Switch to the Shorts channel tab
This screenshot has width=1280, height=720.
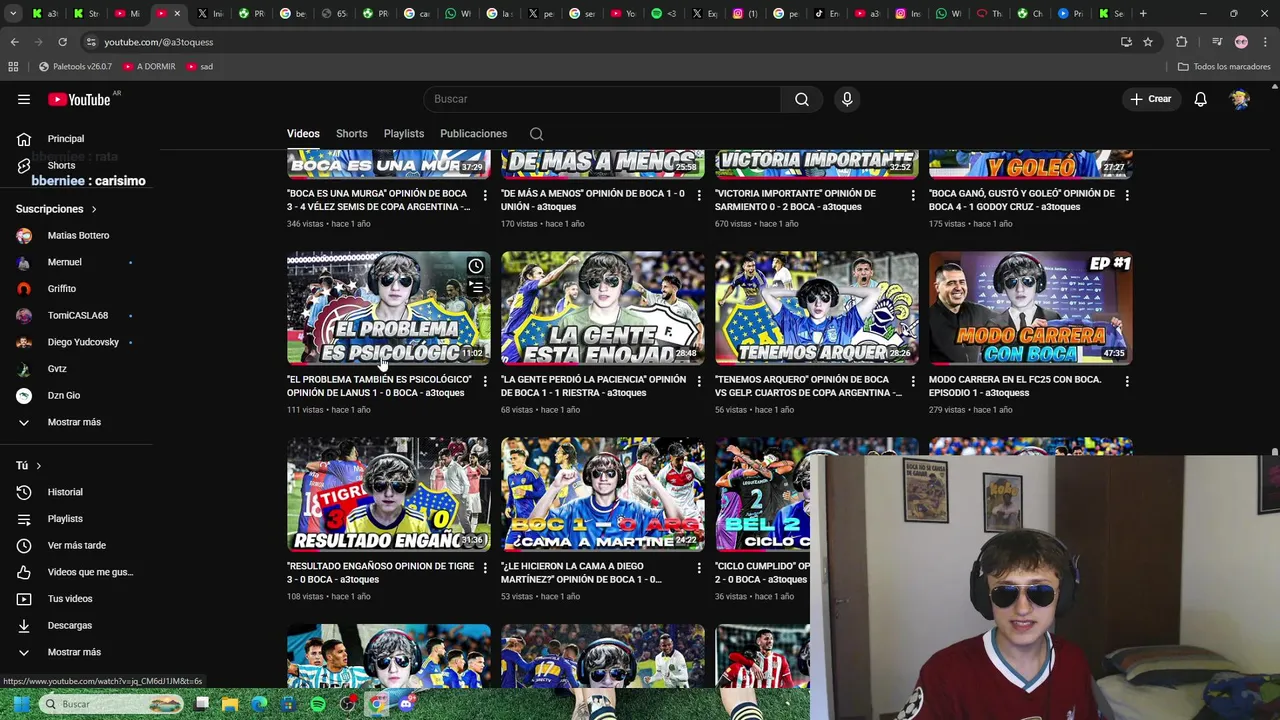pos(351,134)
